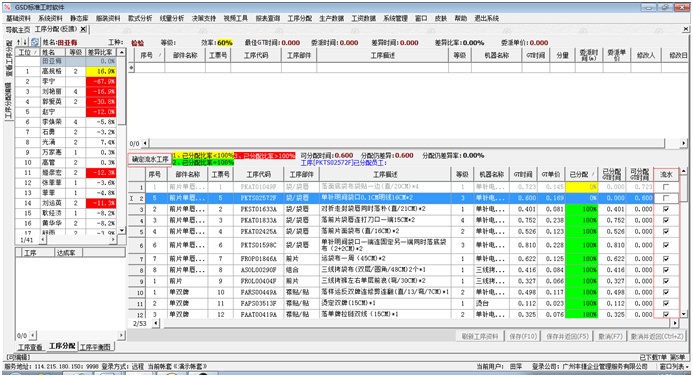
Task: Switch to the 工序平衡图 bottom tab
Action: click(x=95, y=347)
